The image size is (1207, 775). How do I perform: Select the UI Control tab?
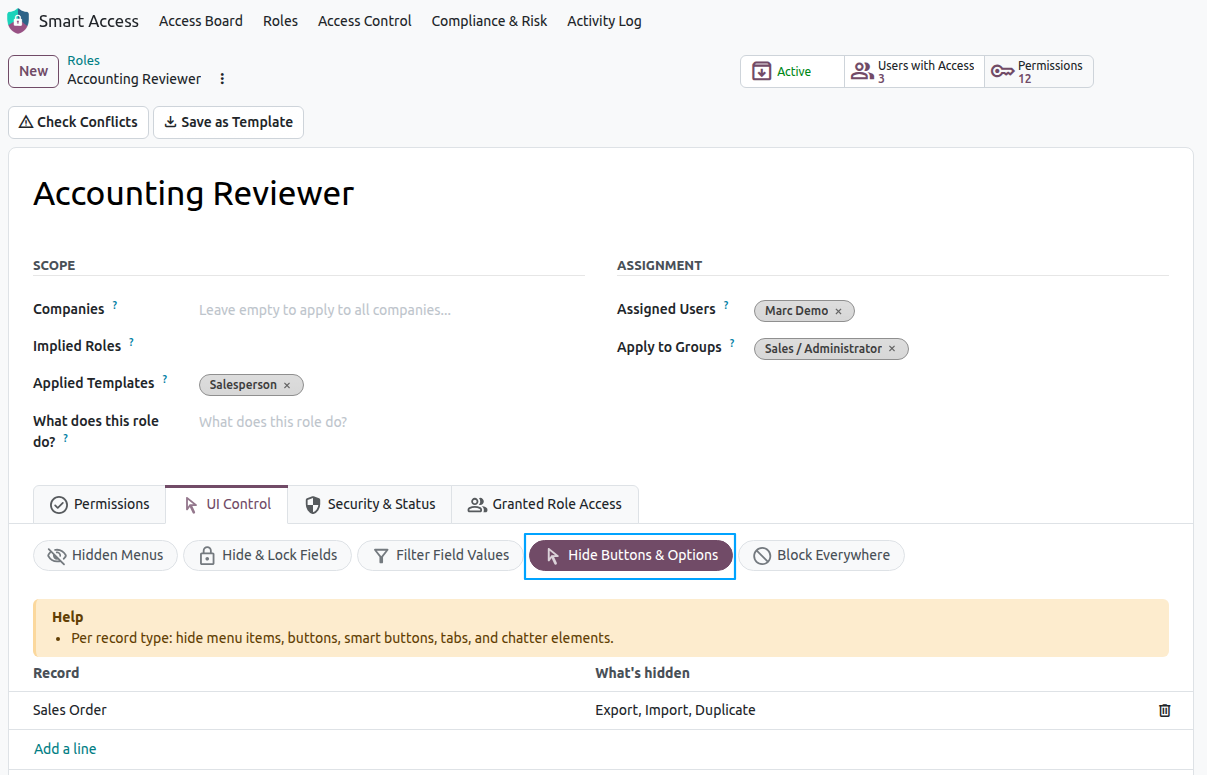(x=227, y=504)
